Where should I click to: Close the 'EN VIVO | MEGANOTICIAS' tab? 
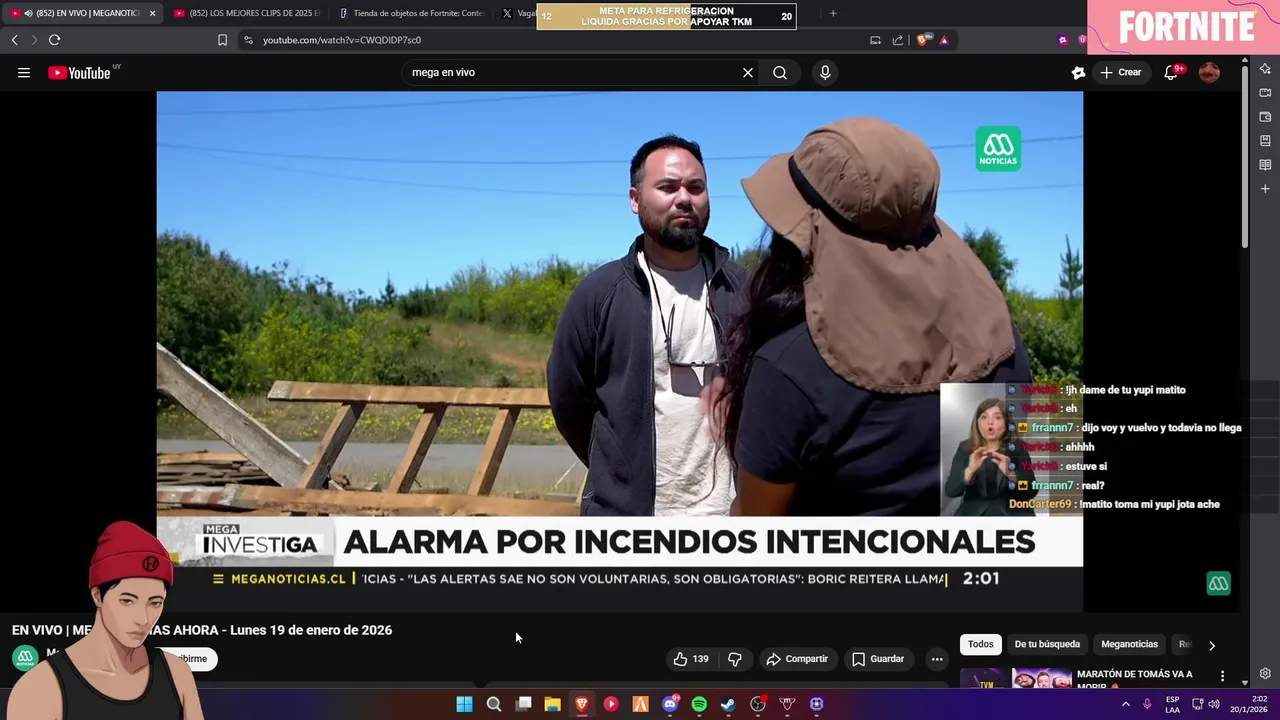point(152,14)
